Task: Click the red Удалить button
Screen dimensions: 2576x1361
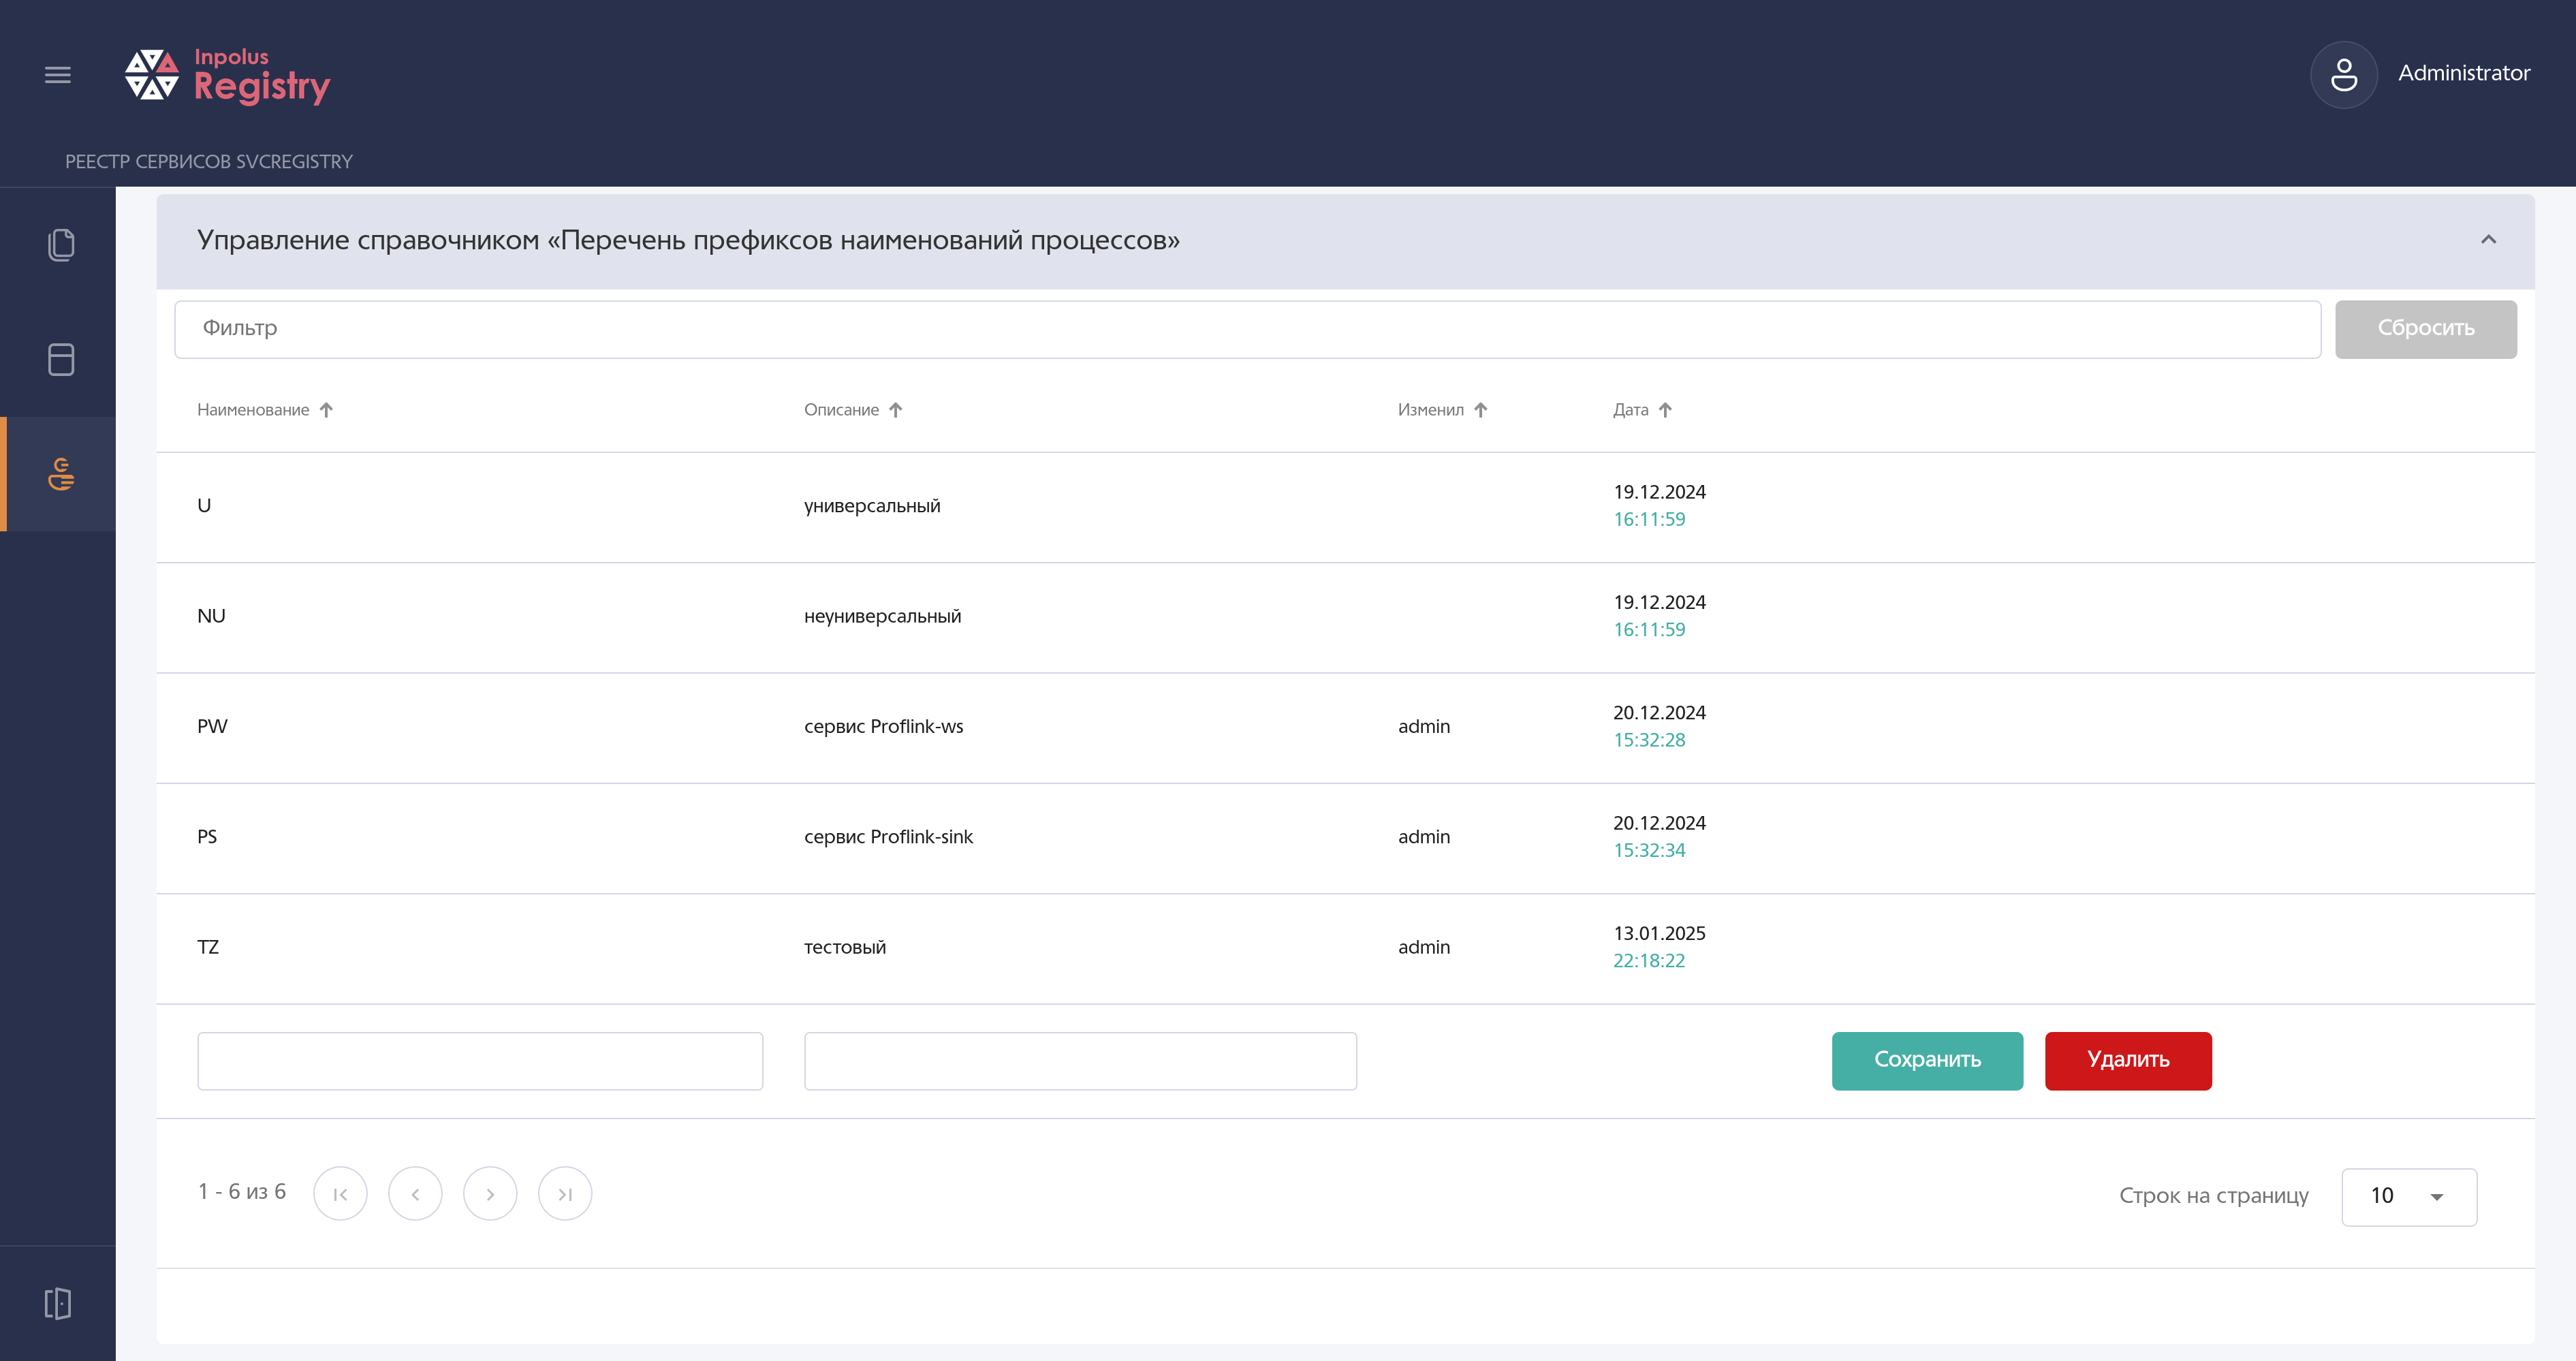Action: click(2128, 1060)
